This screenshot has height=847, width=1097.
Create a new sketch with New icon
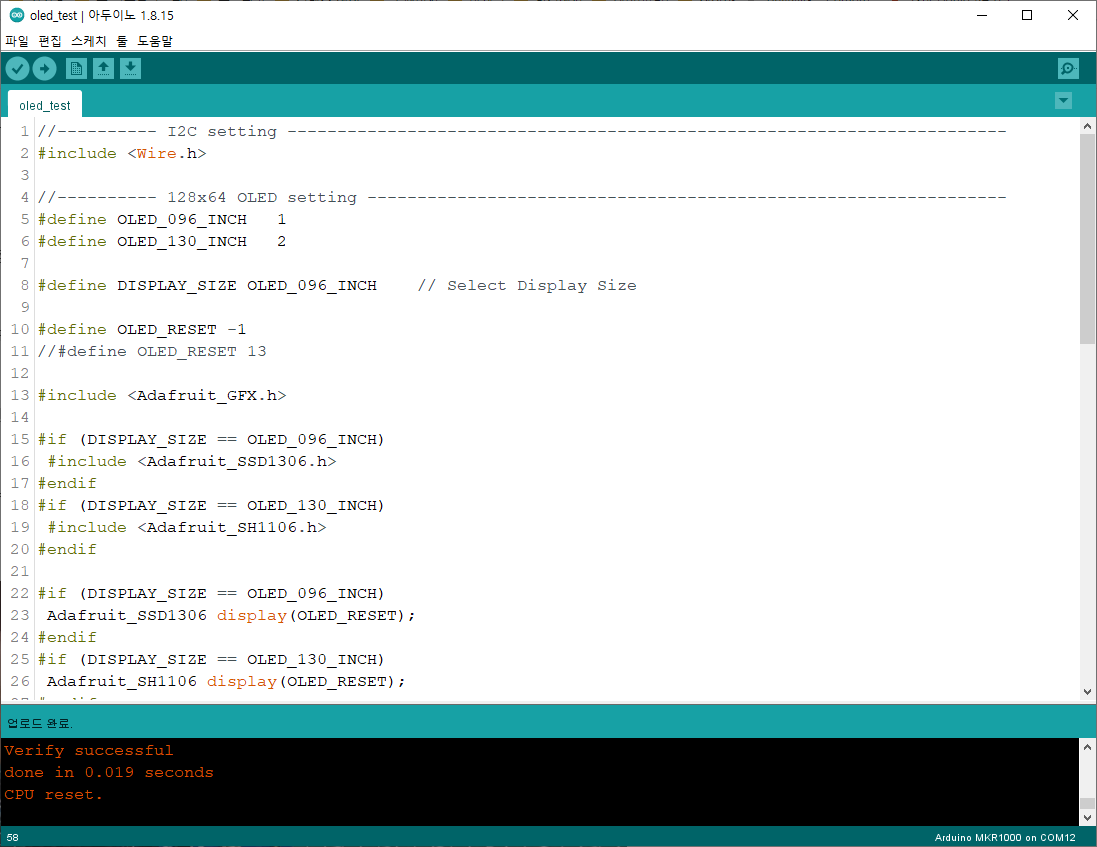76,69
